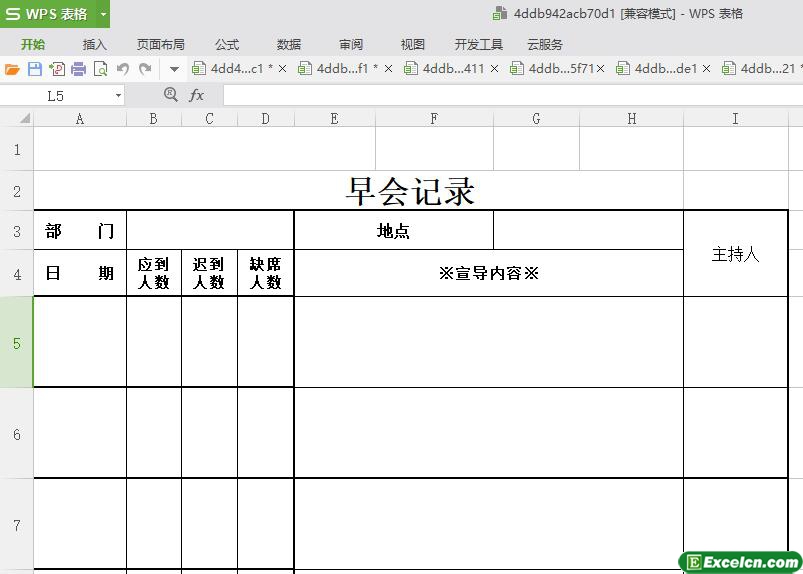Select column A header

point(80,119)
